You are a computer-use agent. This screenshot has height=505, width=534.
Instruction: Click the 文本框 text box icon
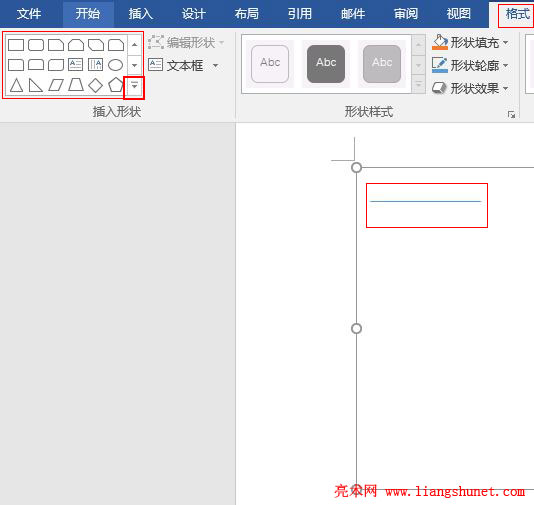click(x=156, y=64)
